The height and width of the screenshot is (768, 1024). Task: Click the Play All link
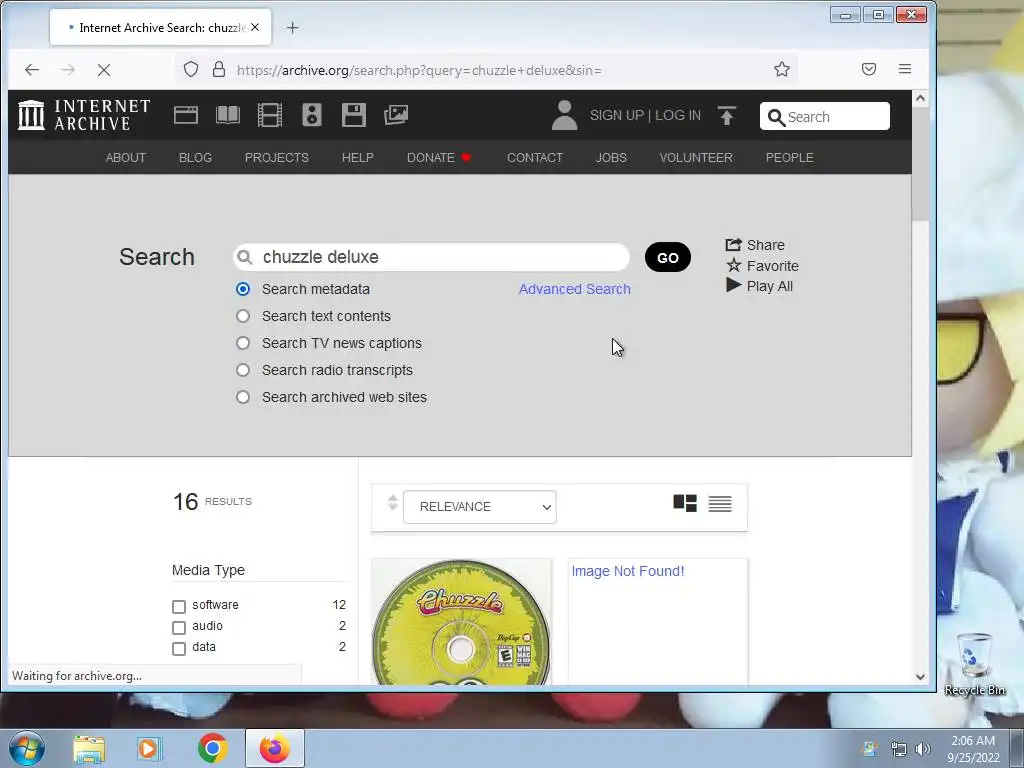point(760,286)
